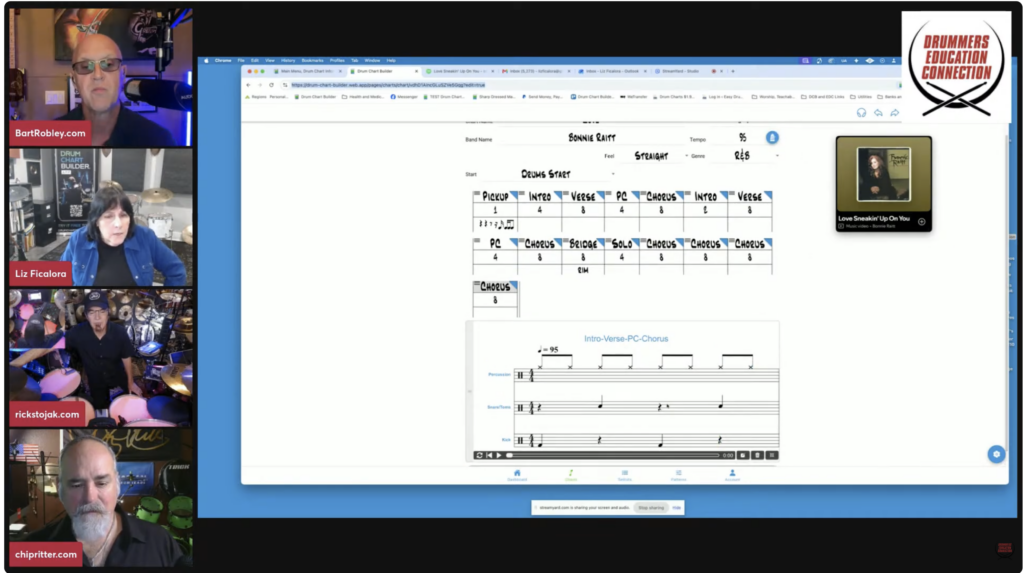Click the Pickup rhythm notation cell

pos(496,224)
